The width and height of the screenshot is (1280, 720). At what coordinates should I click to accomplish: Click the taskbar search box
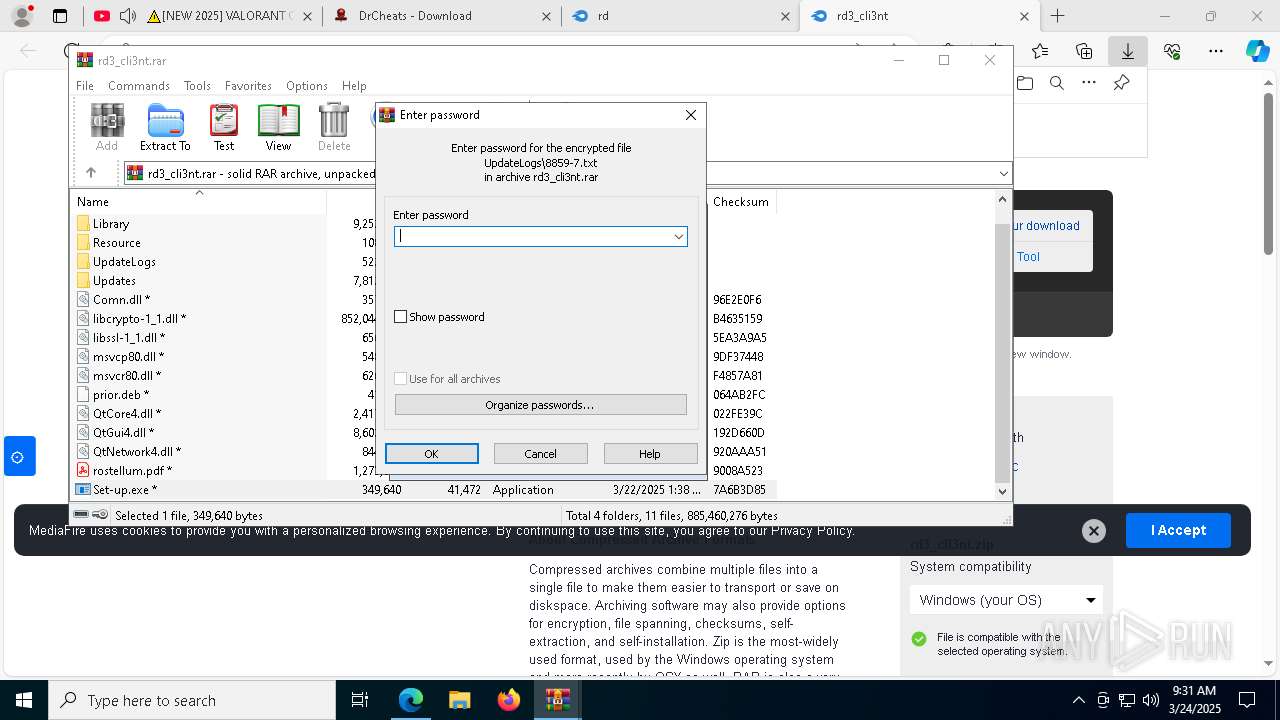[x=192, y=700]
